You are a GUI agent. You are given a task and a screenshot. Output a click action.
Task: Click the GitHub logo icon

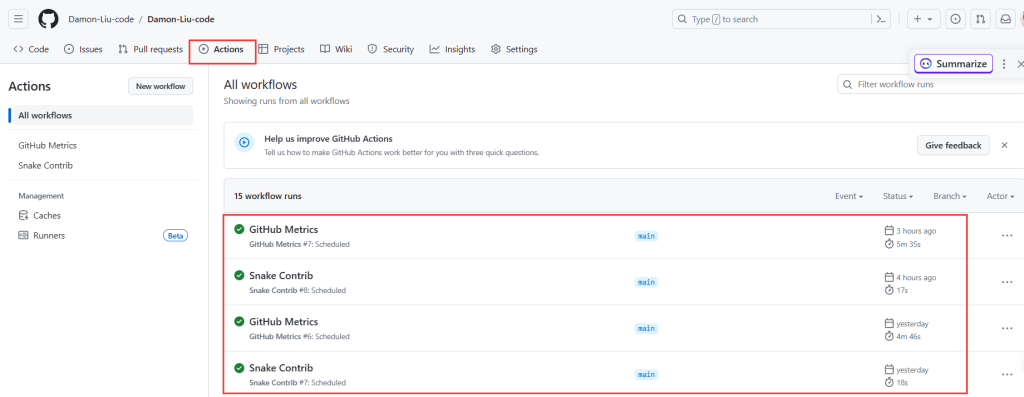click(48, 19)
